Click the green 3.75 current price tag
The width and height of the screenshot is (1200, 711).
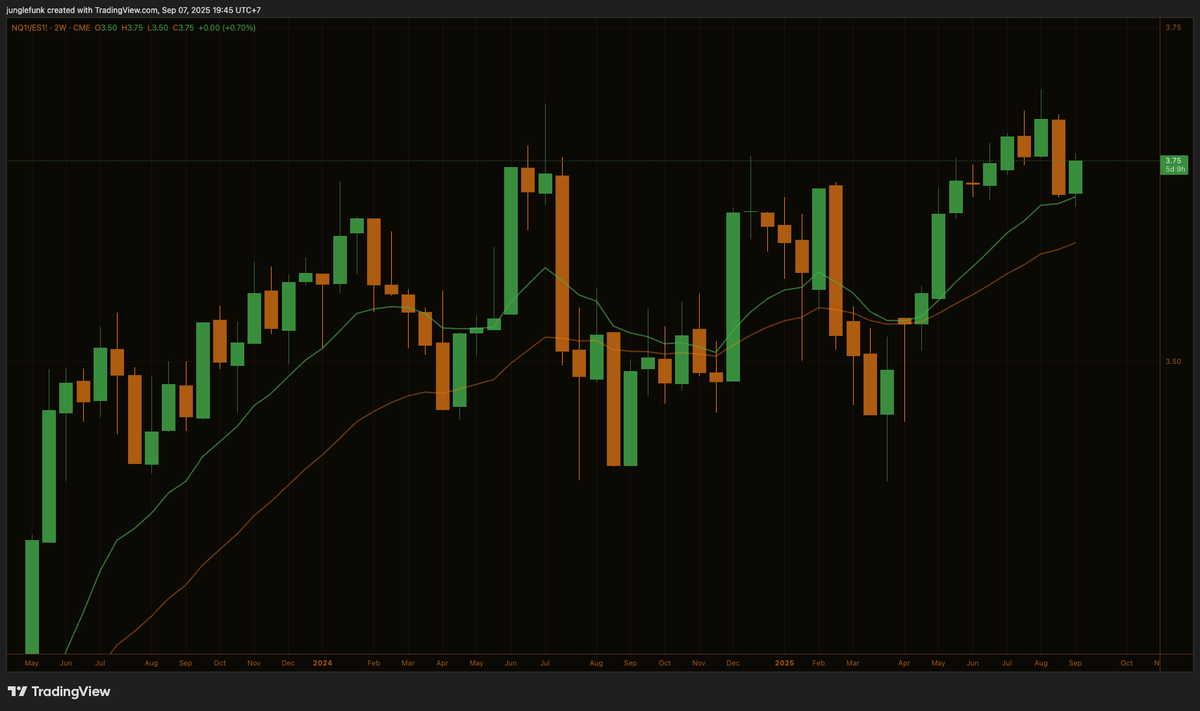coord(1174,160)
